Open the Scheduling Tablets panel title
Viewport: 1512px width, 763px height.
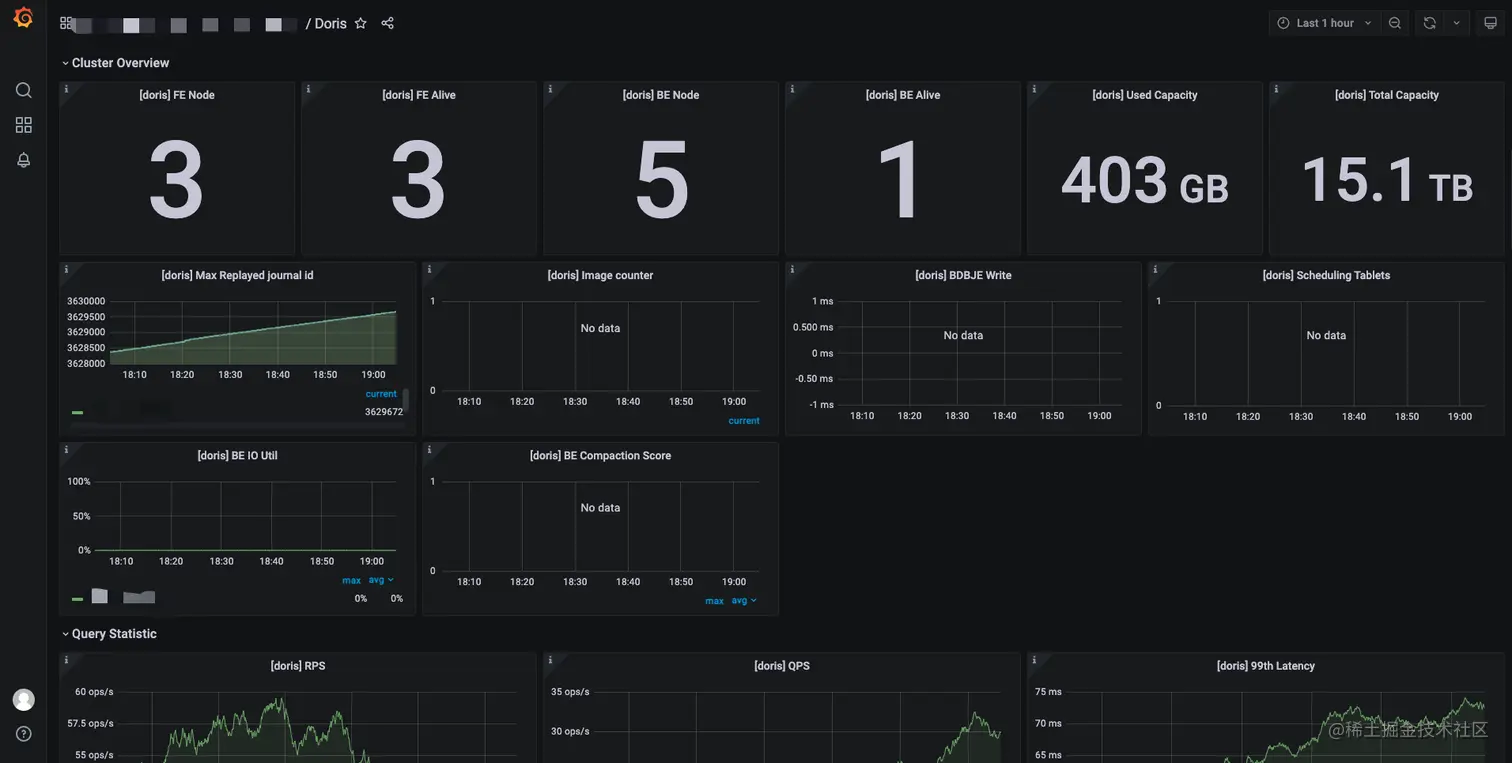pyautogui.click(x=1326, y=275)
